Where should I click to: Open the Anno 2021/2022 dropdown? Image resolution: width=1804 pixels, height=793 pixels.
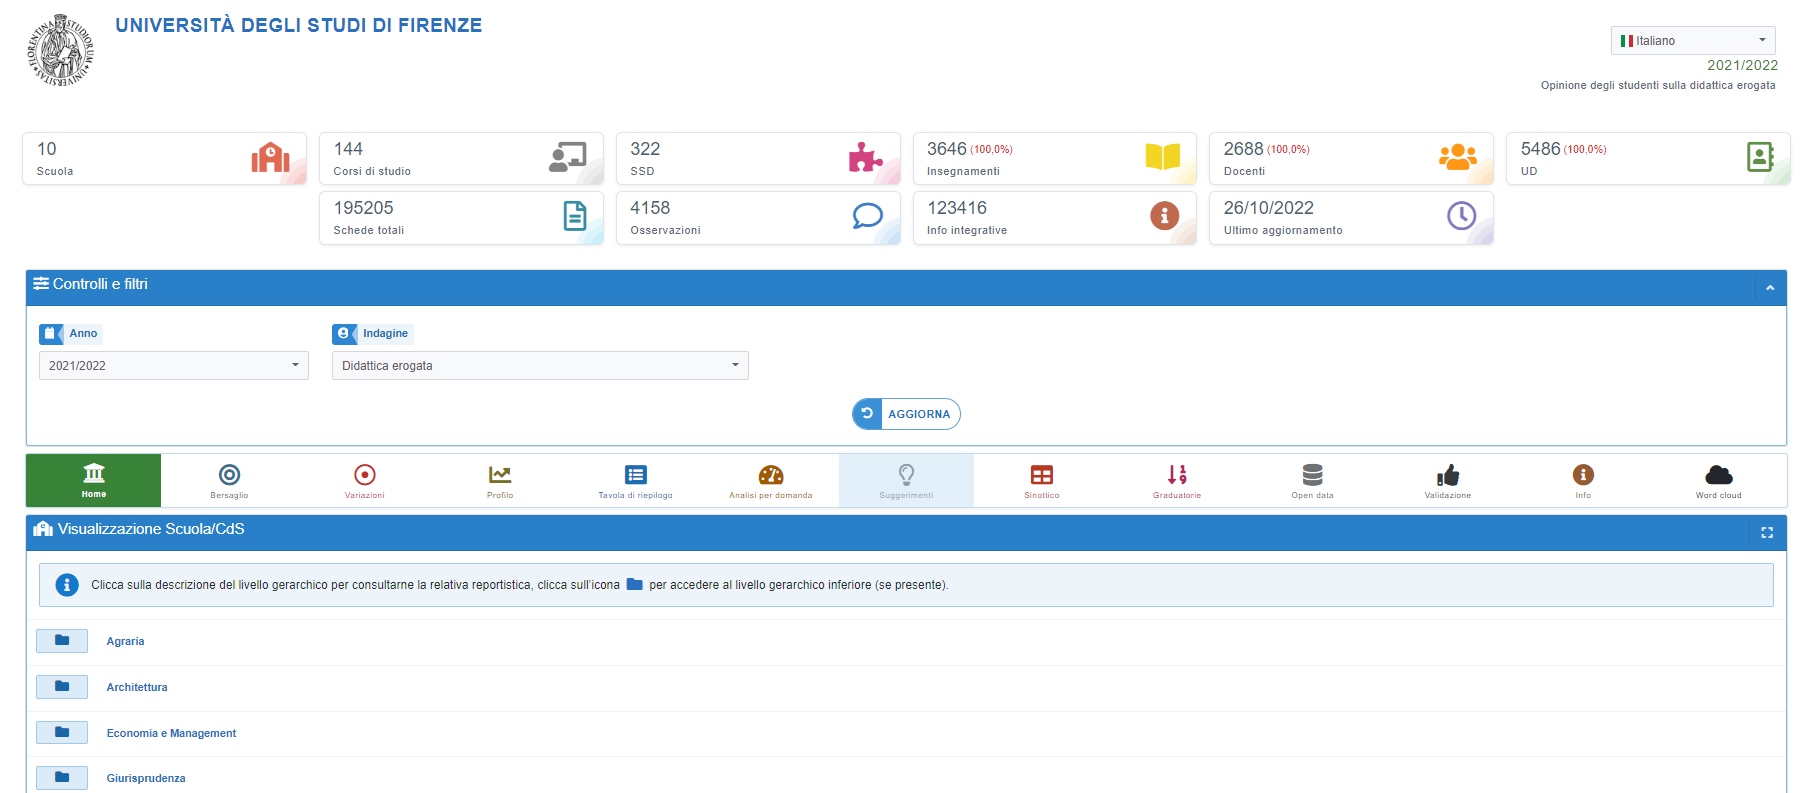[x=174, y=366]
